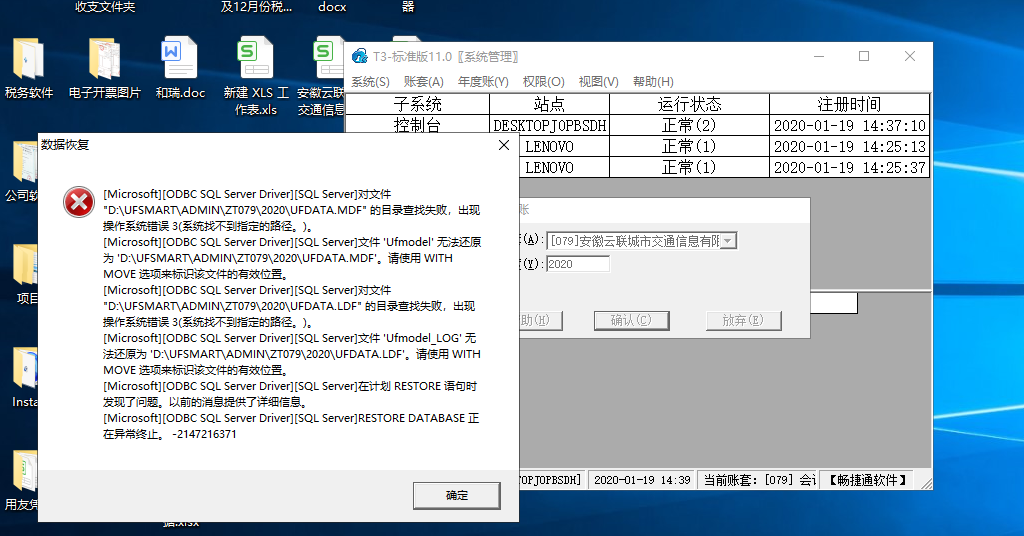Screen dimensions: 1024x536
Task: Select the 2020-01-19 14:25:13 timestamp cell
Action: pyautogui.click(x=849, y=146)
